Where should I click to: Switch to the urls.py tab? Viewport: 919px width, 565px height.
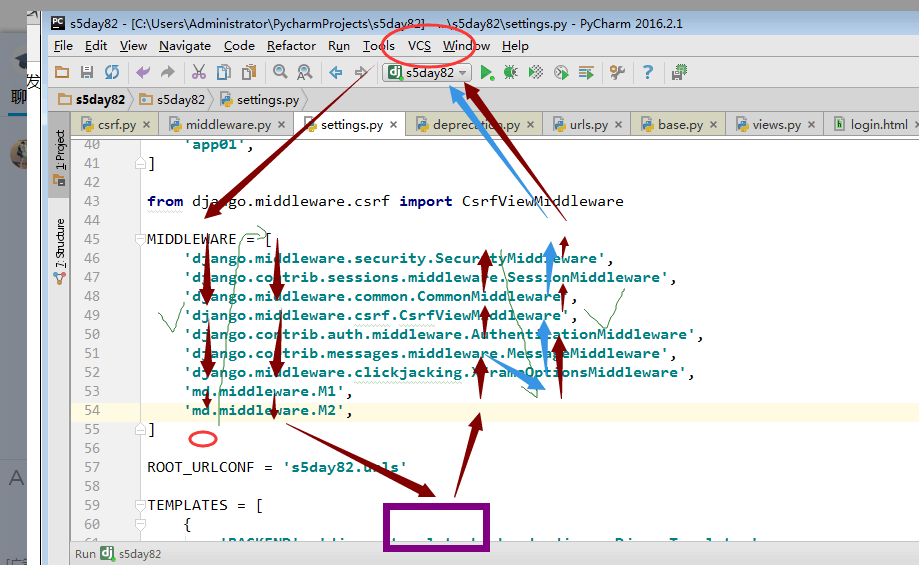coord(589,125)
